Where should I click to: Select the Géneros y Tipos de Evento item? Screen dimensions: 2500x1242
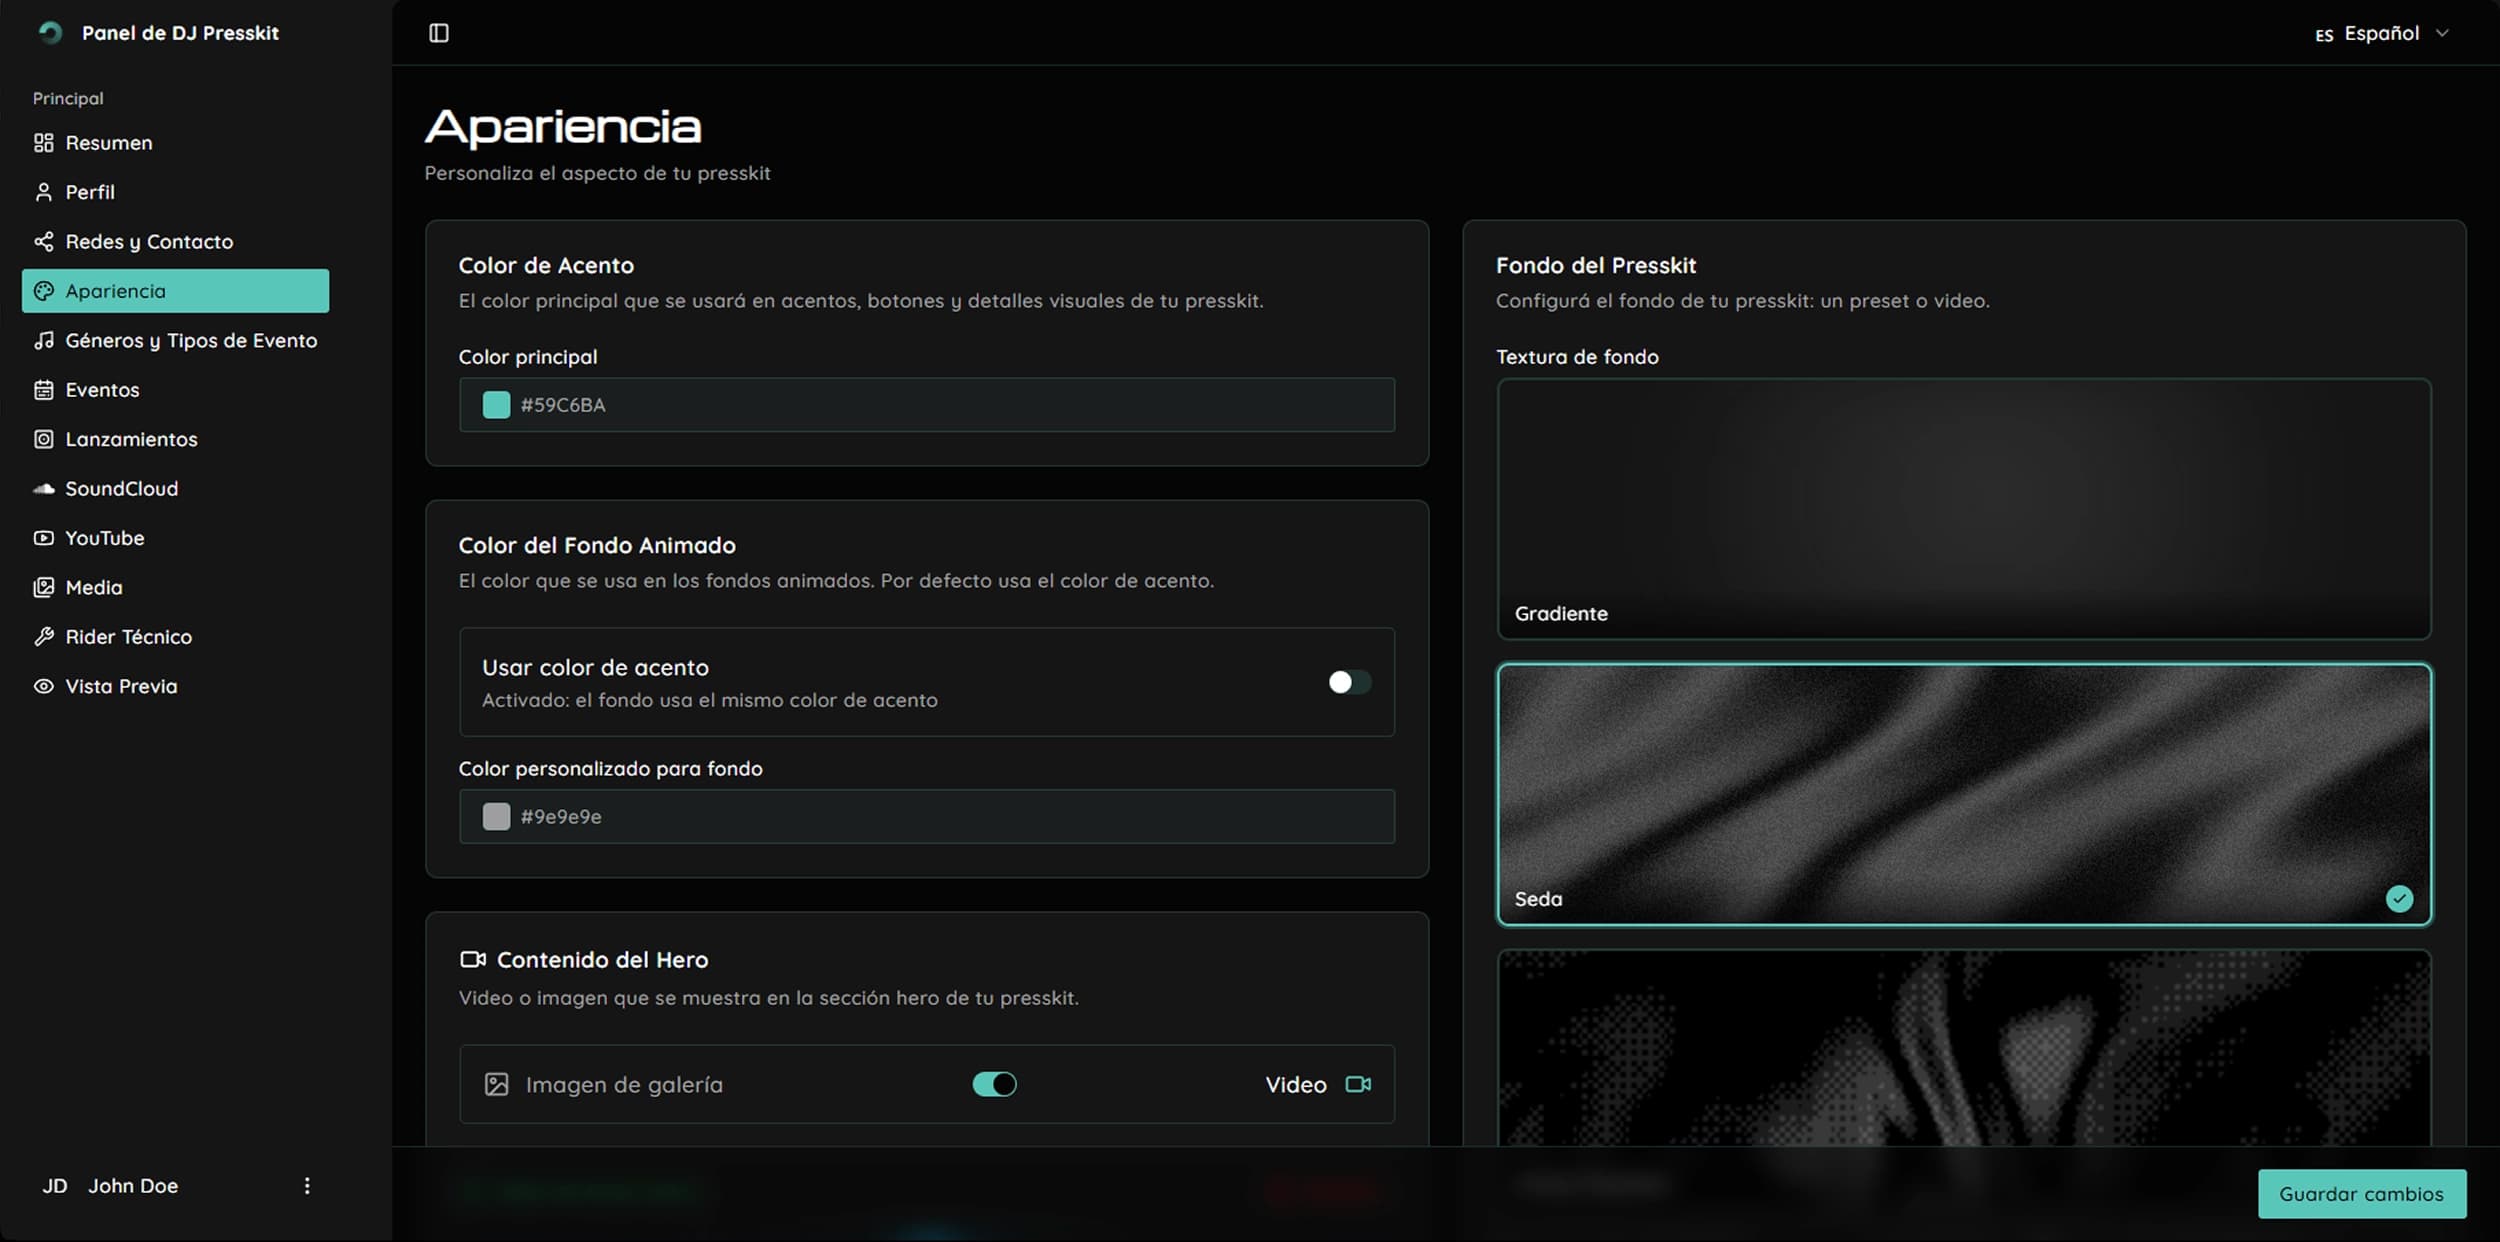tap(192, 340)
